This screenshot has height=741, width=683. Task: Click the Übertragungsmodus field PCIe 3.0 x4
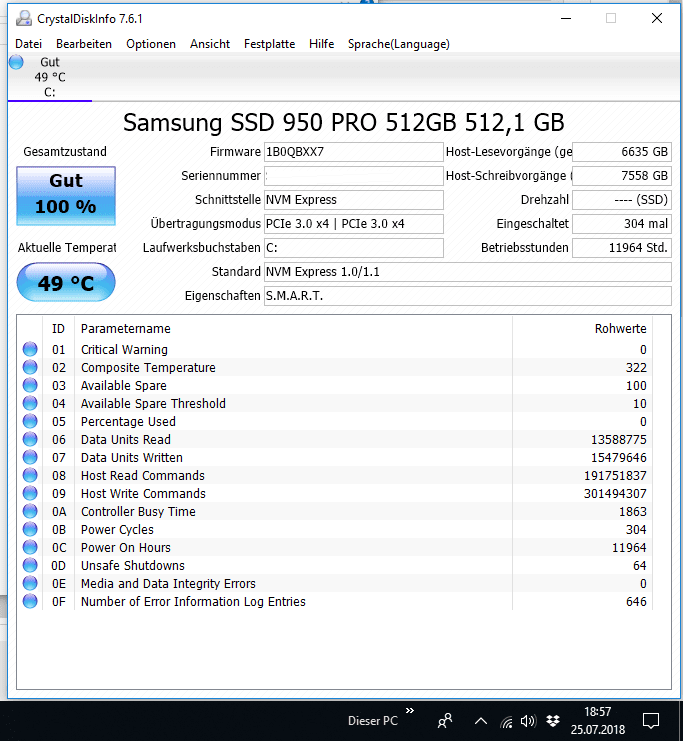[354, 224]
